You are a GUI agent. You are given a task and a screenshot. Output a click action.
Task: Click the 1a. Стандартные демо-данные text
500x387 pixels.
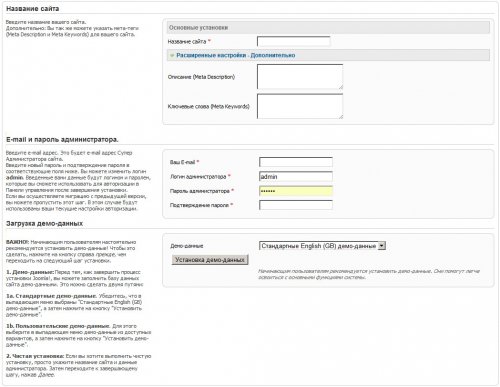click(52, 296)
